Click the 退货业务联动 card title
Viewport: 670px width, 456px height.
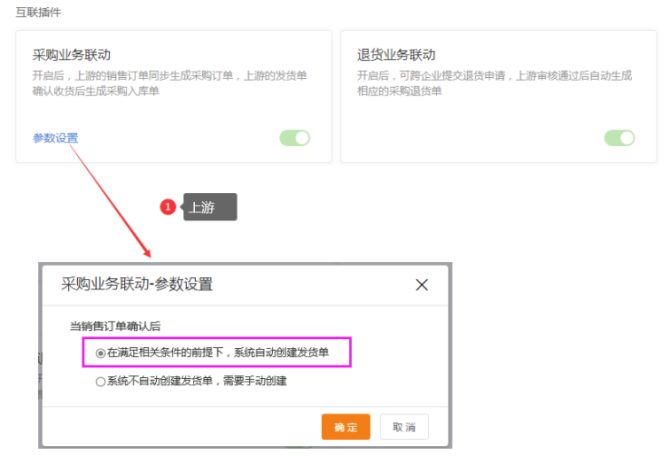[396, 55]
